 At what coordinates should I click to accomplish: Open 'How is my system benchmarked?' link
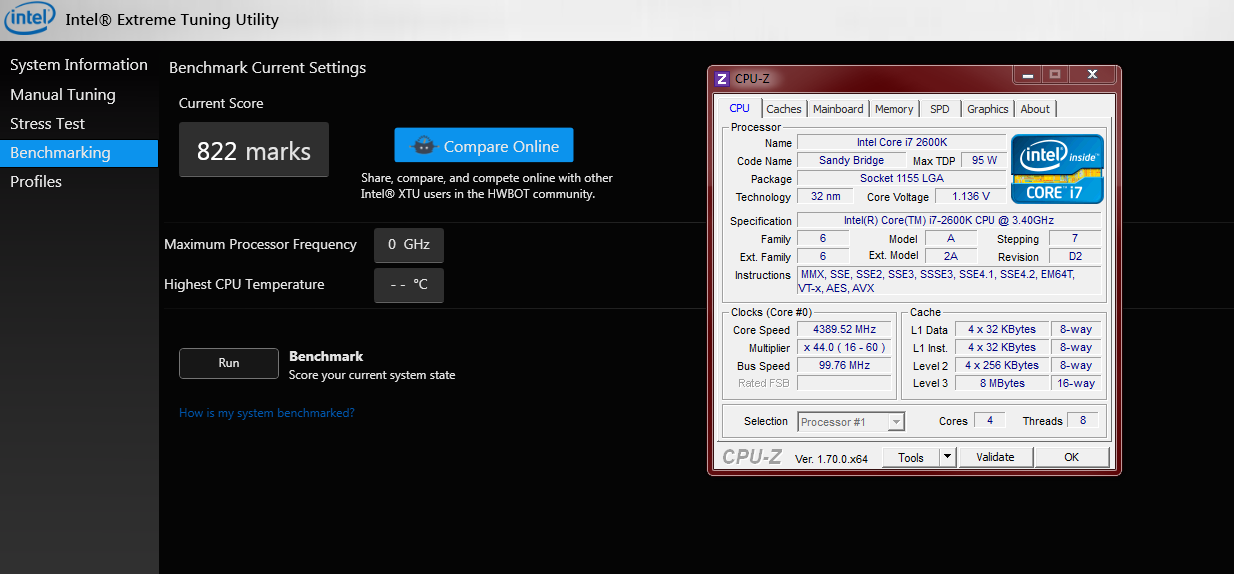267,413
